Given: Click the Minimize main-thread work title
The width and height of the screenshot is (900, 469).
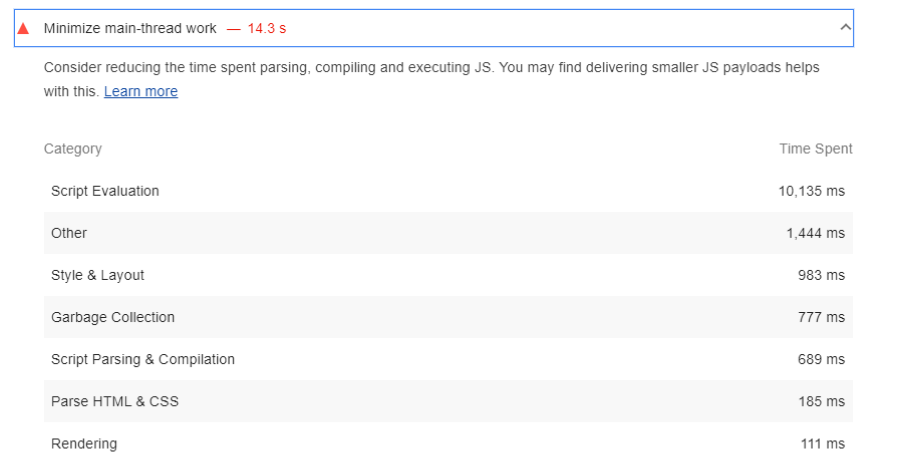Looking at the screenshot, I should point(130,28).
